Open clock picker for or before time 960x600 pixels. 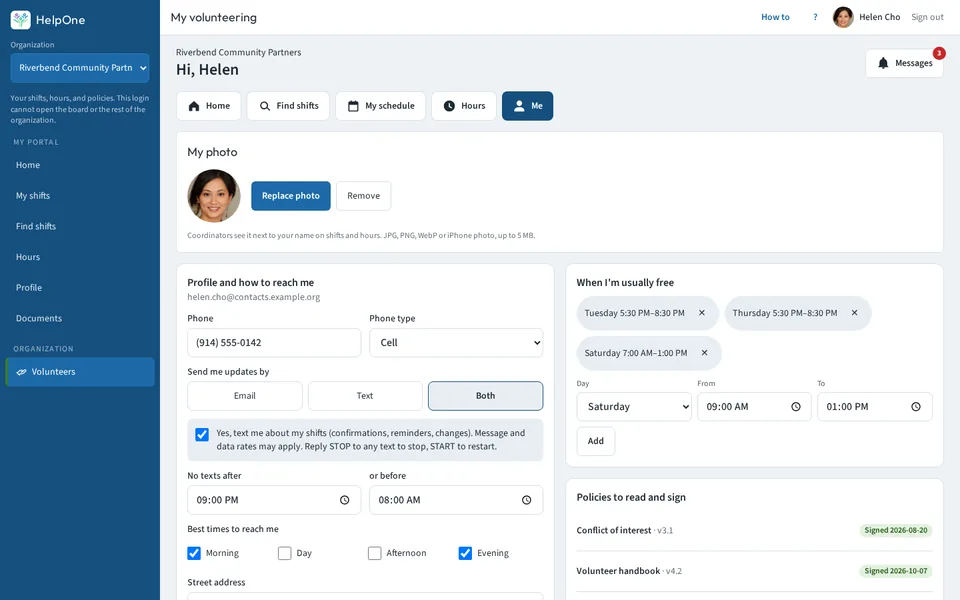(527, 500)
